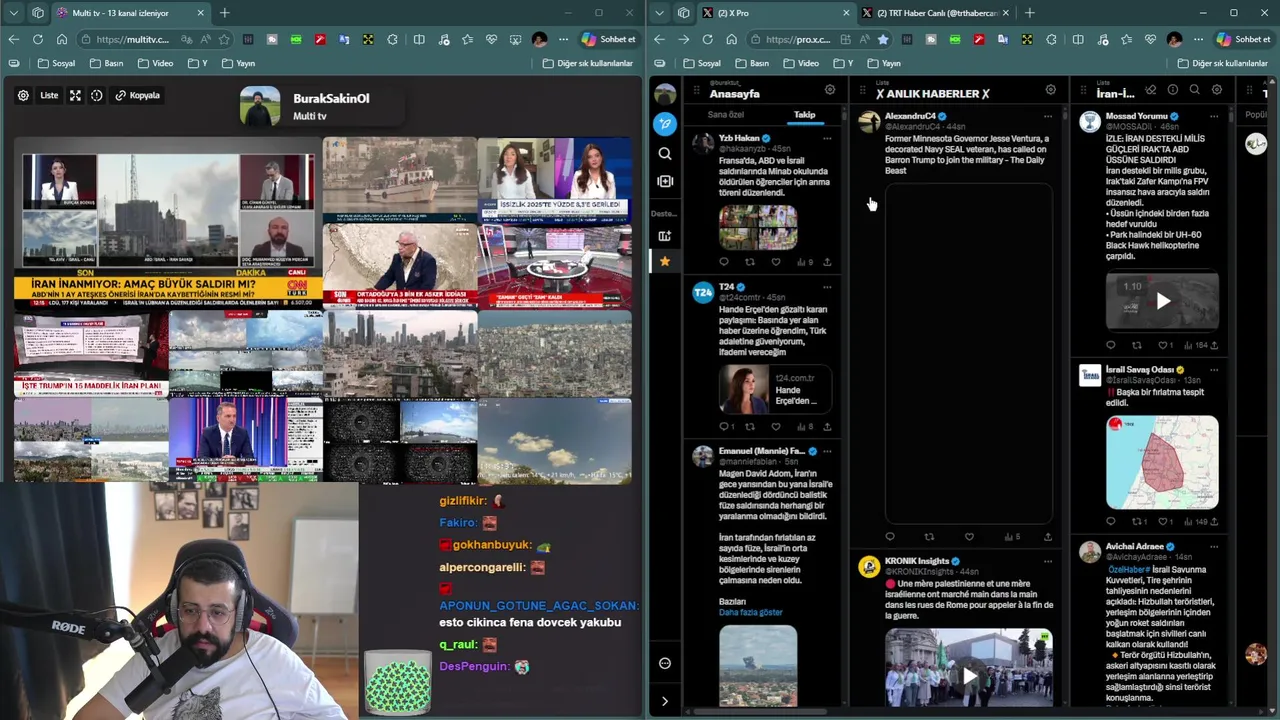Show info for the İran list column
Image resolution: width=1280 pixels, height=720 pixels.
pyautogui.click(x=1173, y=90)
